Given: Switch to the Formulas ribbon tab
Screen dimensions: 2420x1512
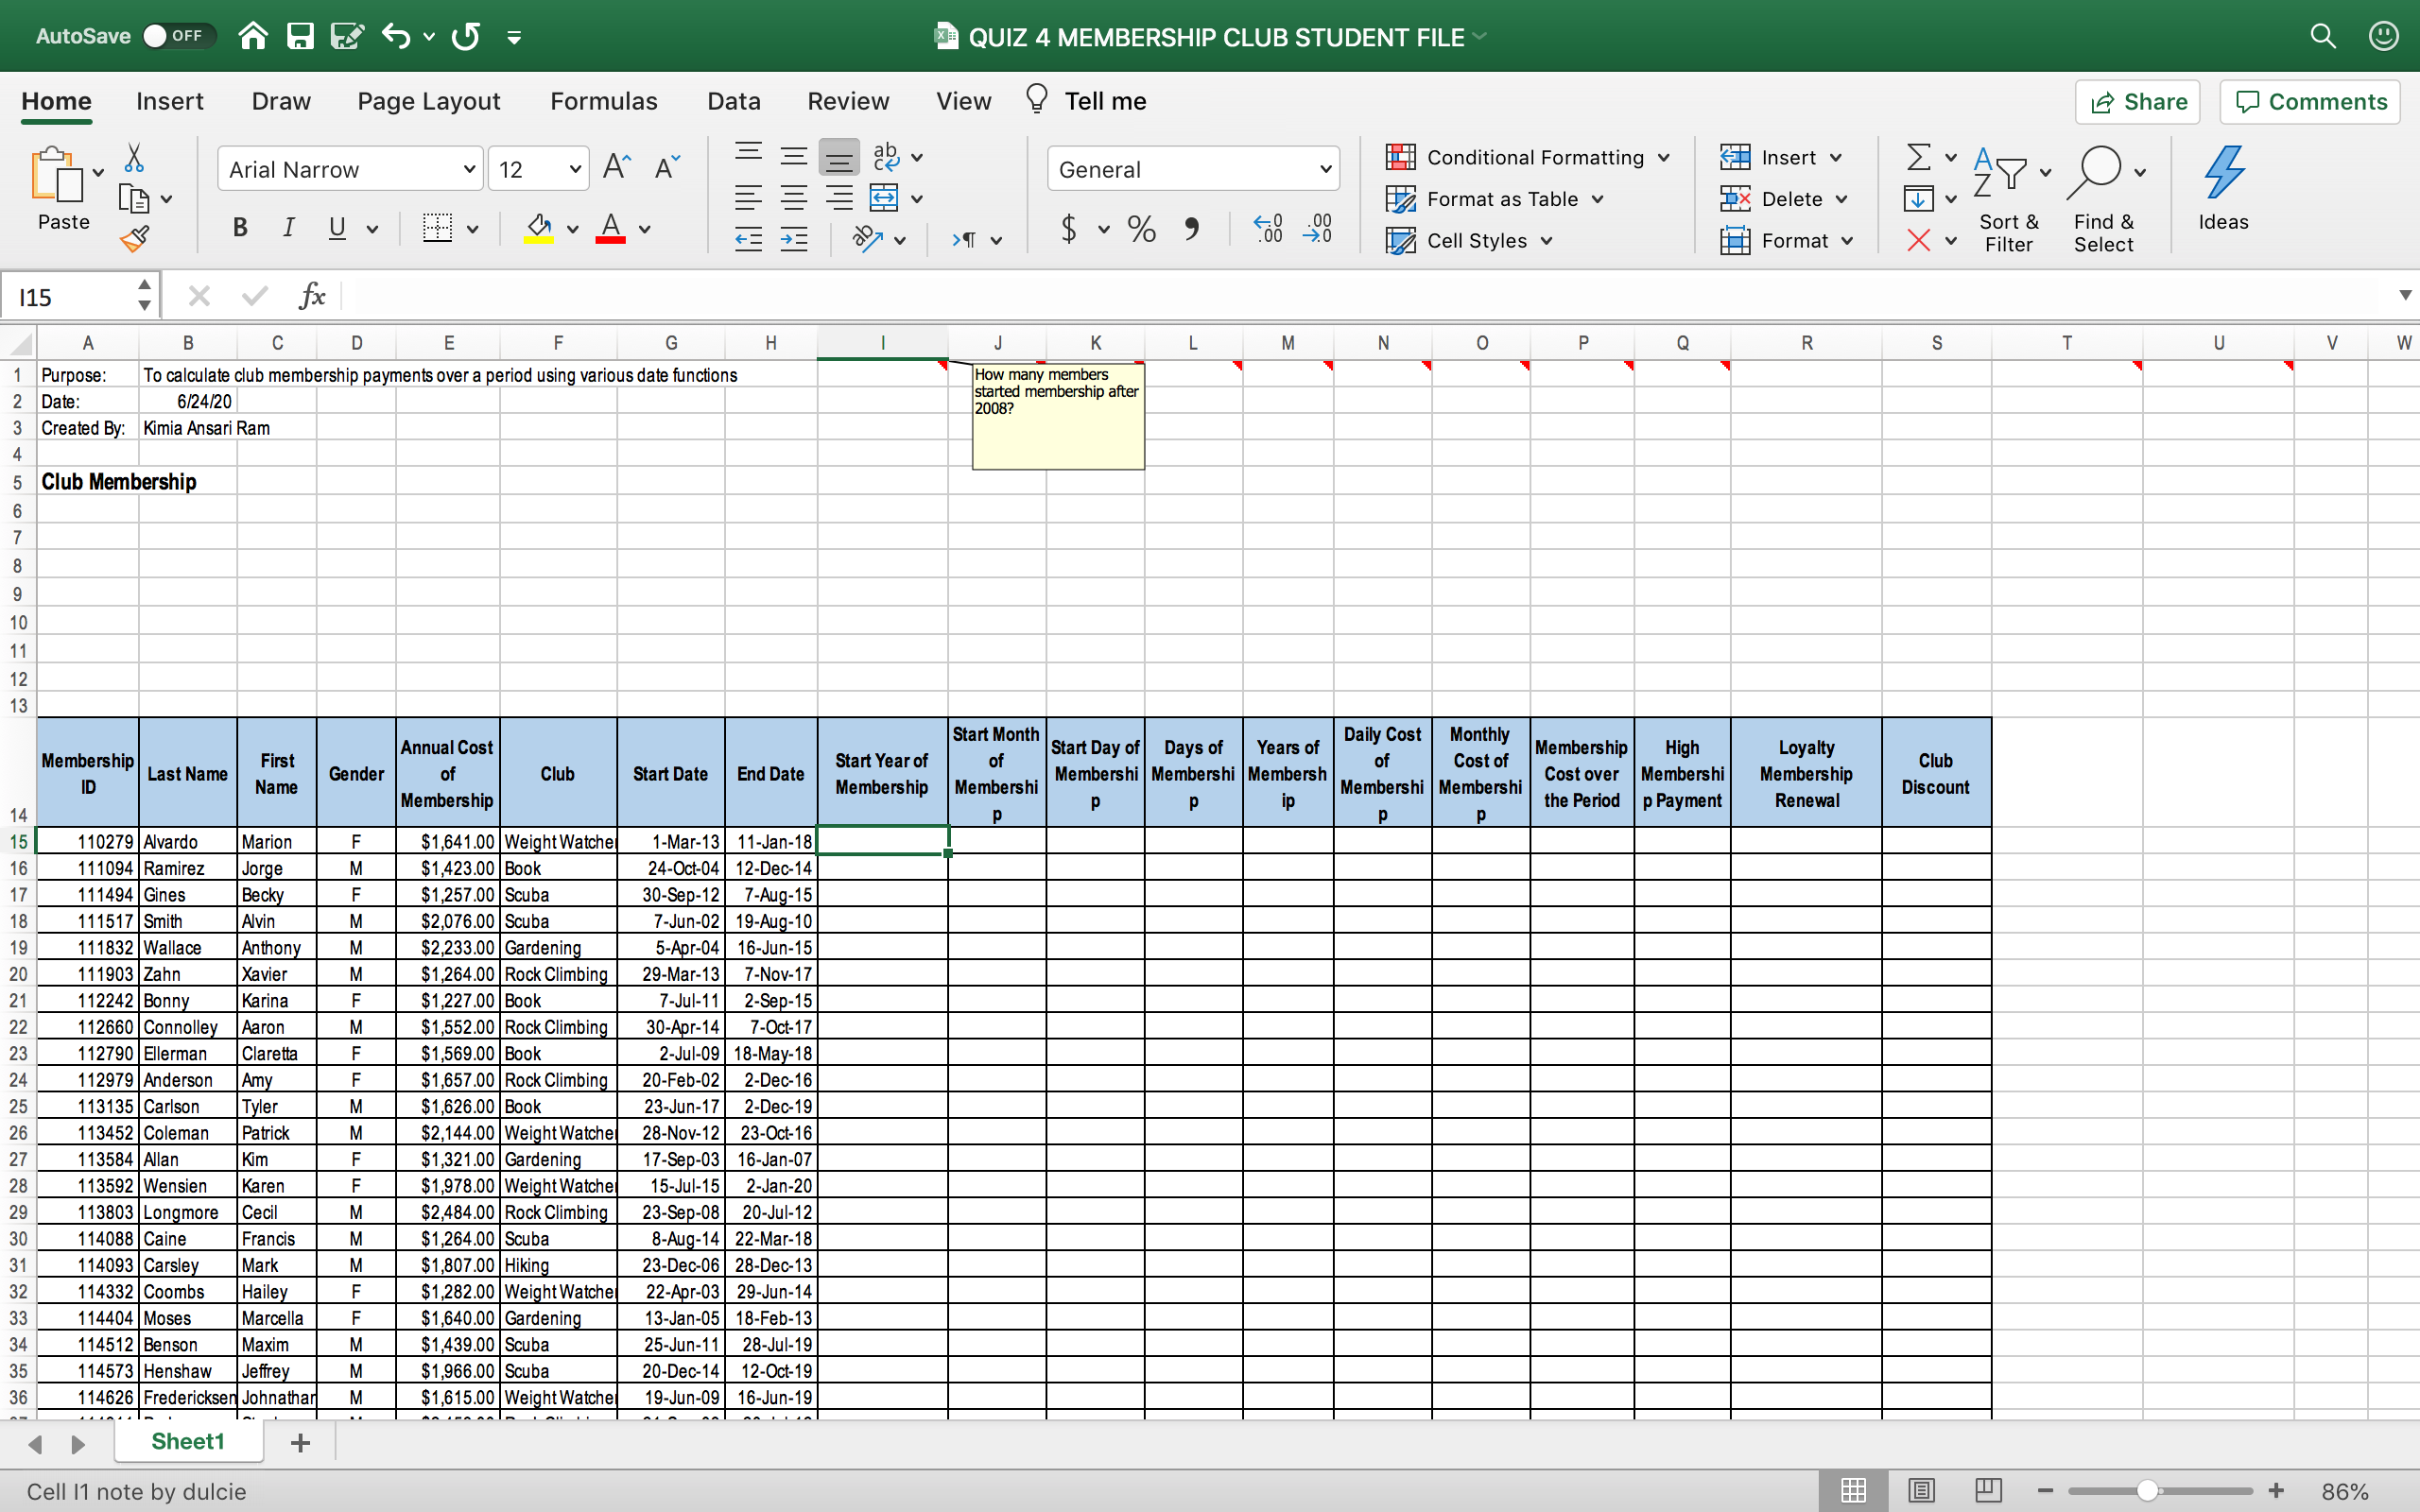Looking at the screenshot, I should 604,100.
